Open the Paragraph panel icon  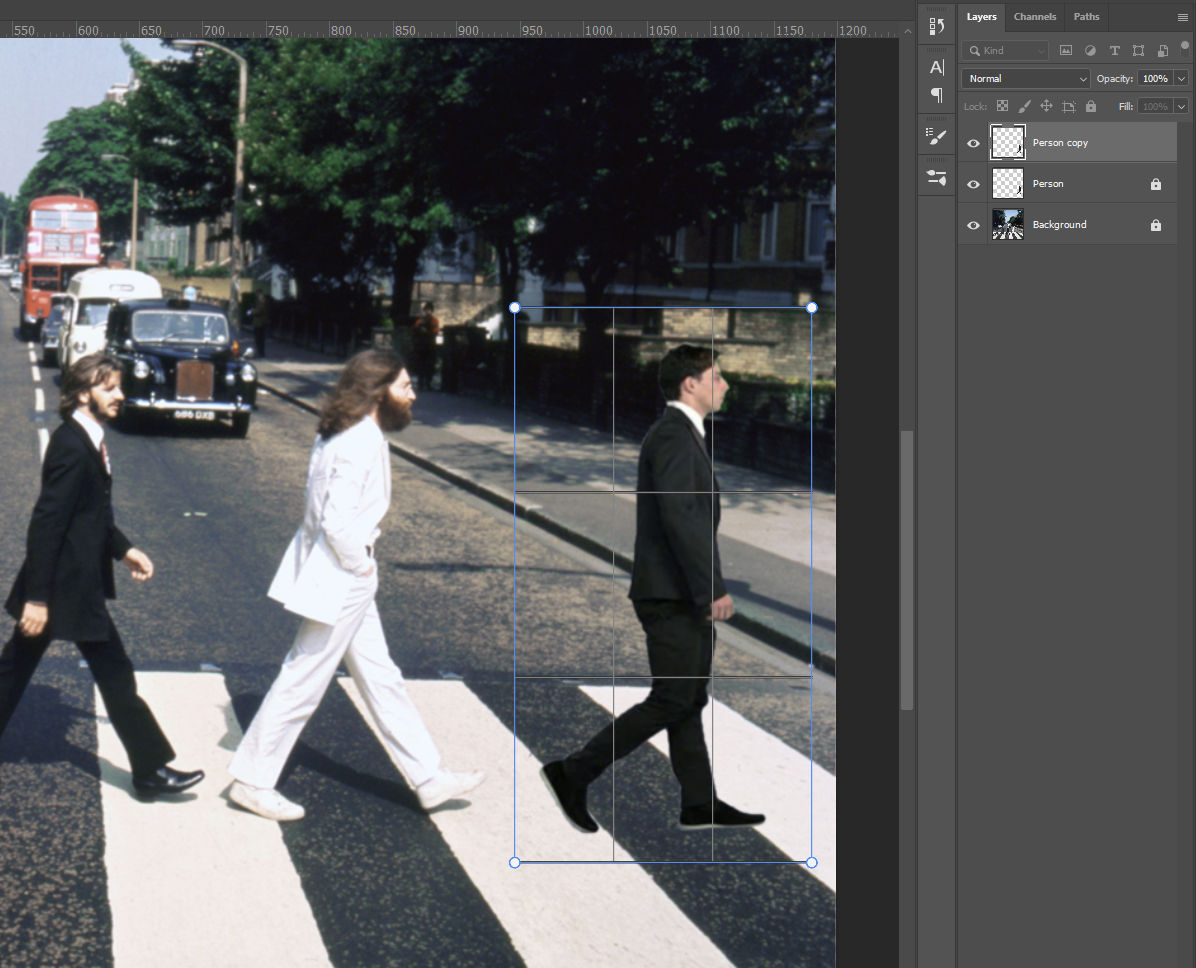[x=937, y=95]
